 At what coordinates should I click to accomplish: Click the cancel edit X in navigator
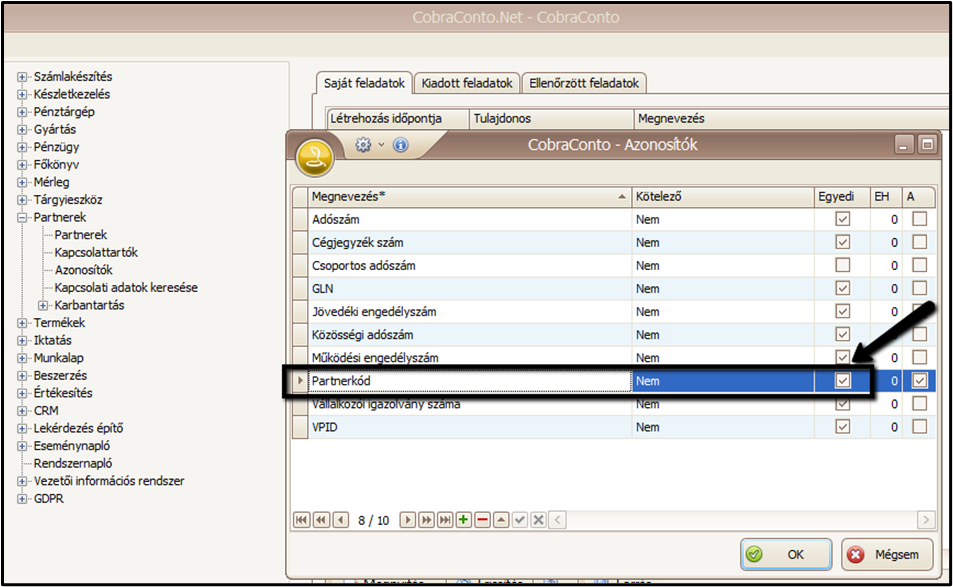coord(538,520)
